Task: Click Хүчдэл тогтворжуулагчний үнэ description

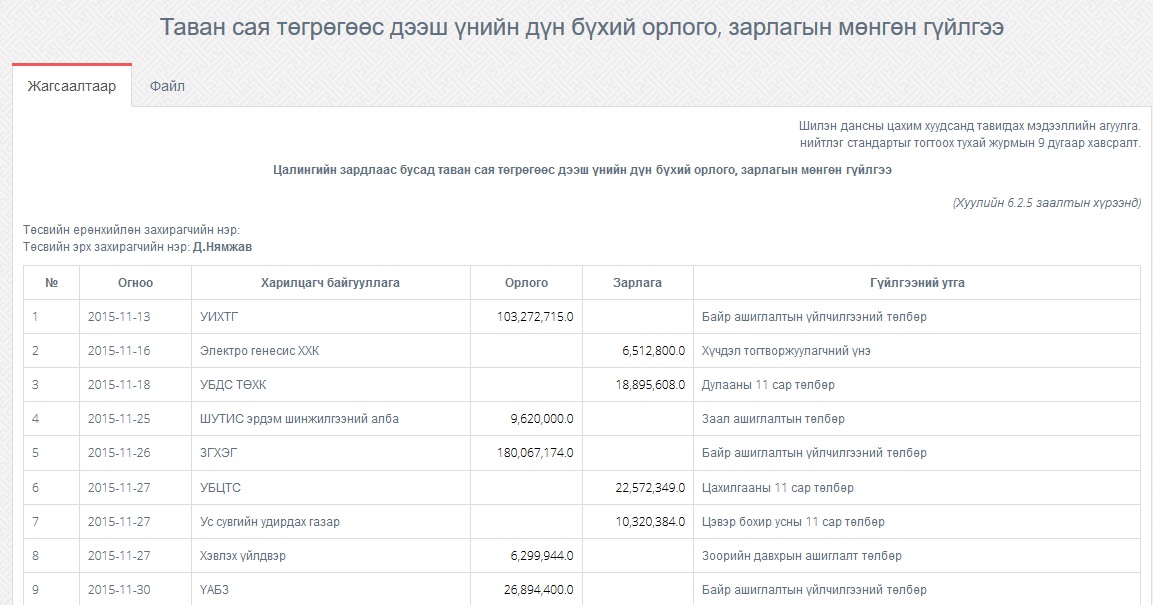Action: (786, 351)
